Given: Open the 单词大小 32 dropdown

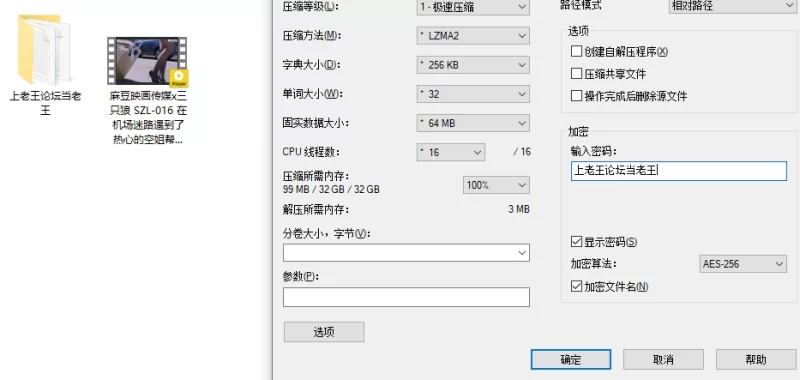Looking at the screenshot, I should pos(473,94).
